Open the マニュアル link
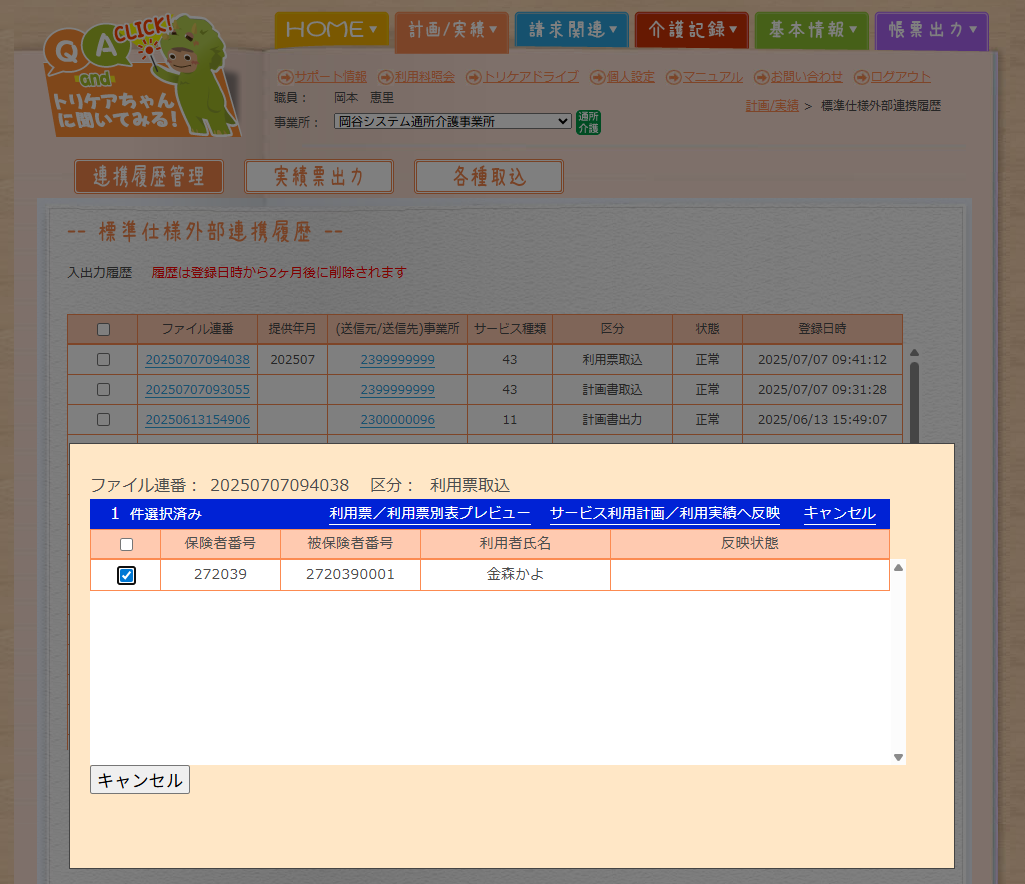 [713, 77]
